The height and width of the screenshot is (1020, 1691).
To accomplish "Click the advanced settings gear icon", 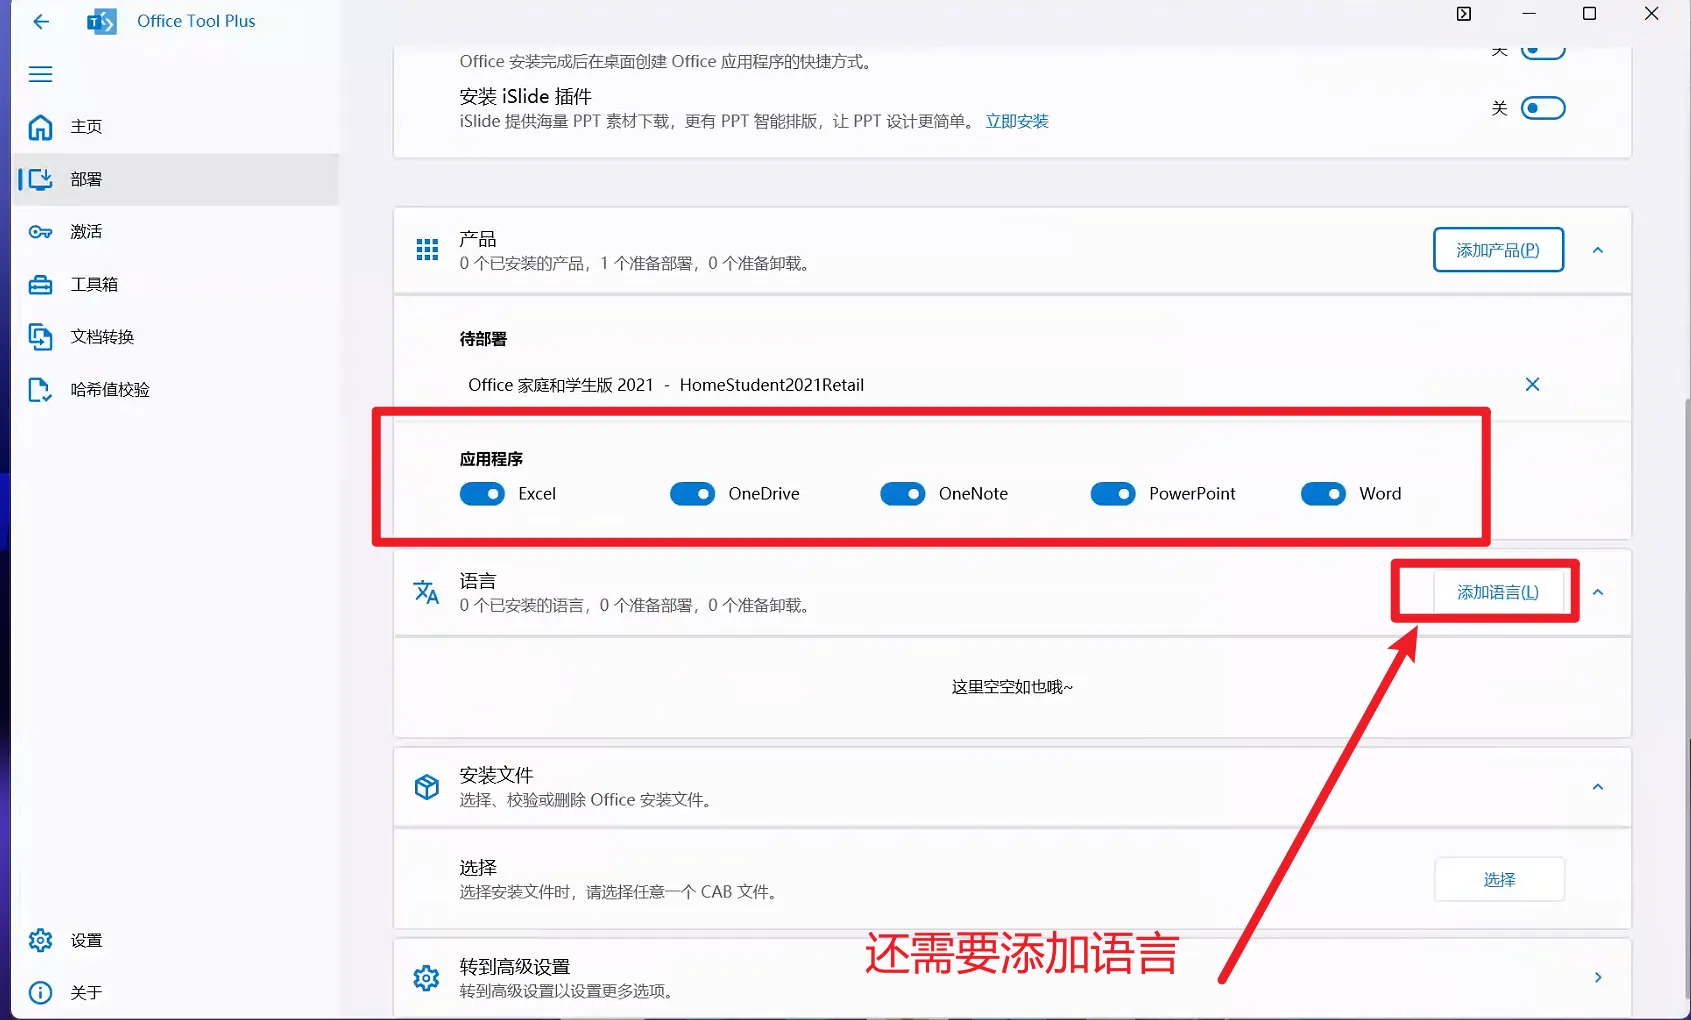I will click(427, 978).
